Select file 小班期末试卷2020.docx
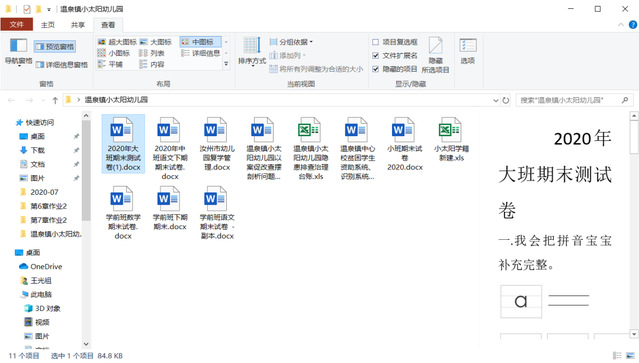Image resolution: width=639 pixels, height=363 pixels. (405, 144)
